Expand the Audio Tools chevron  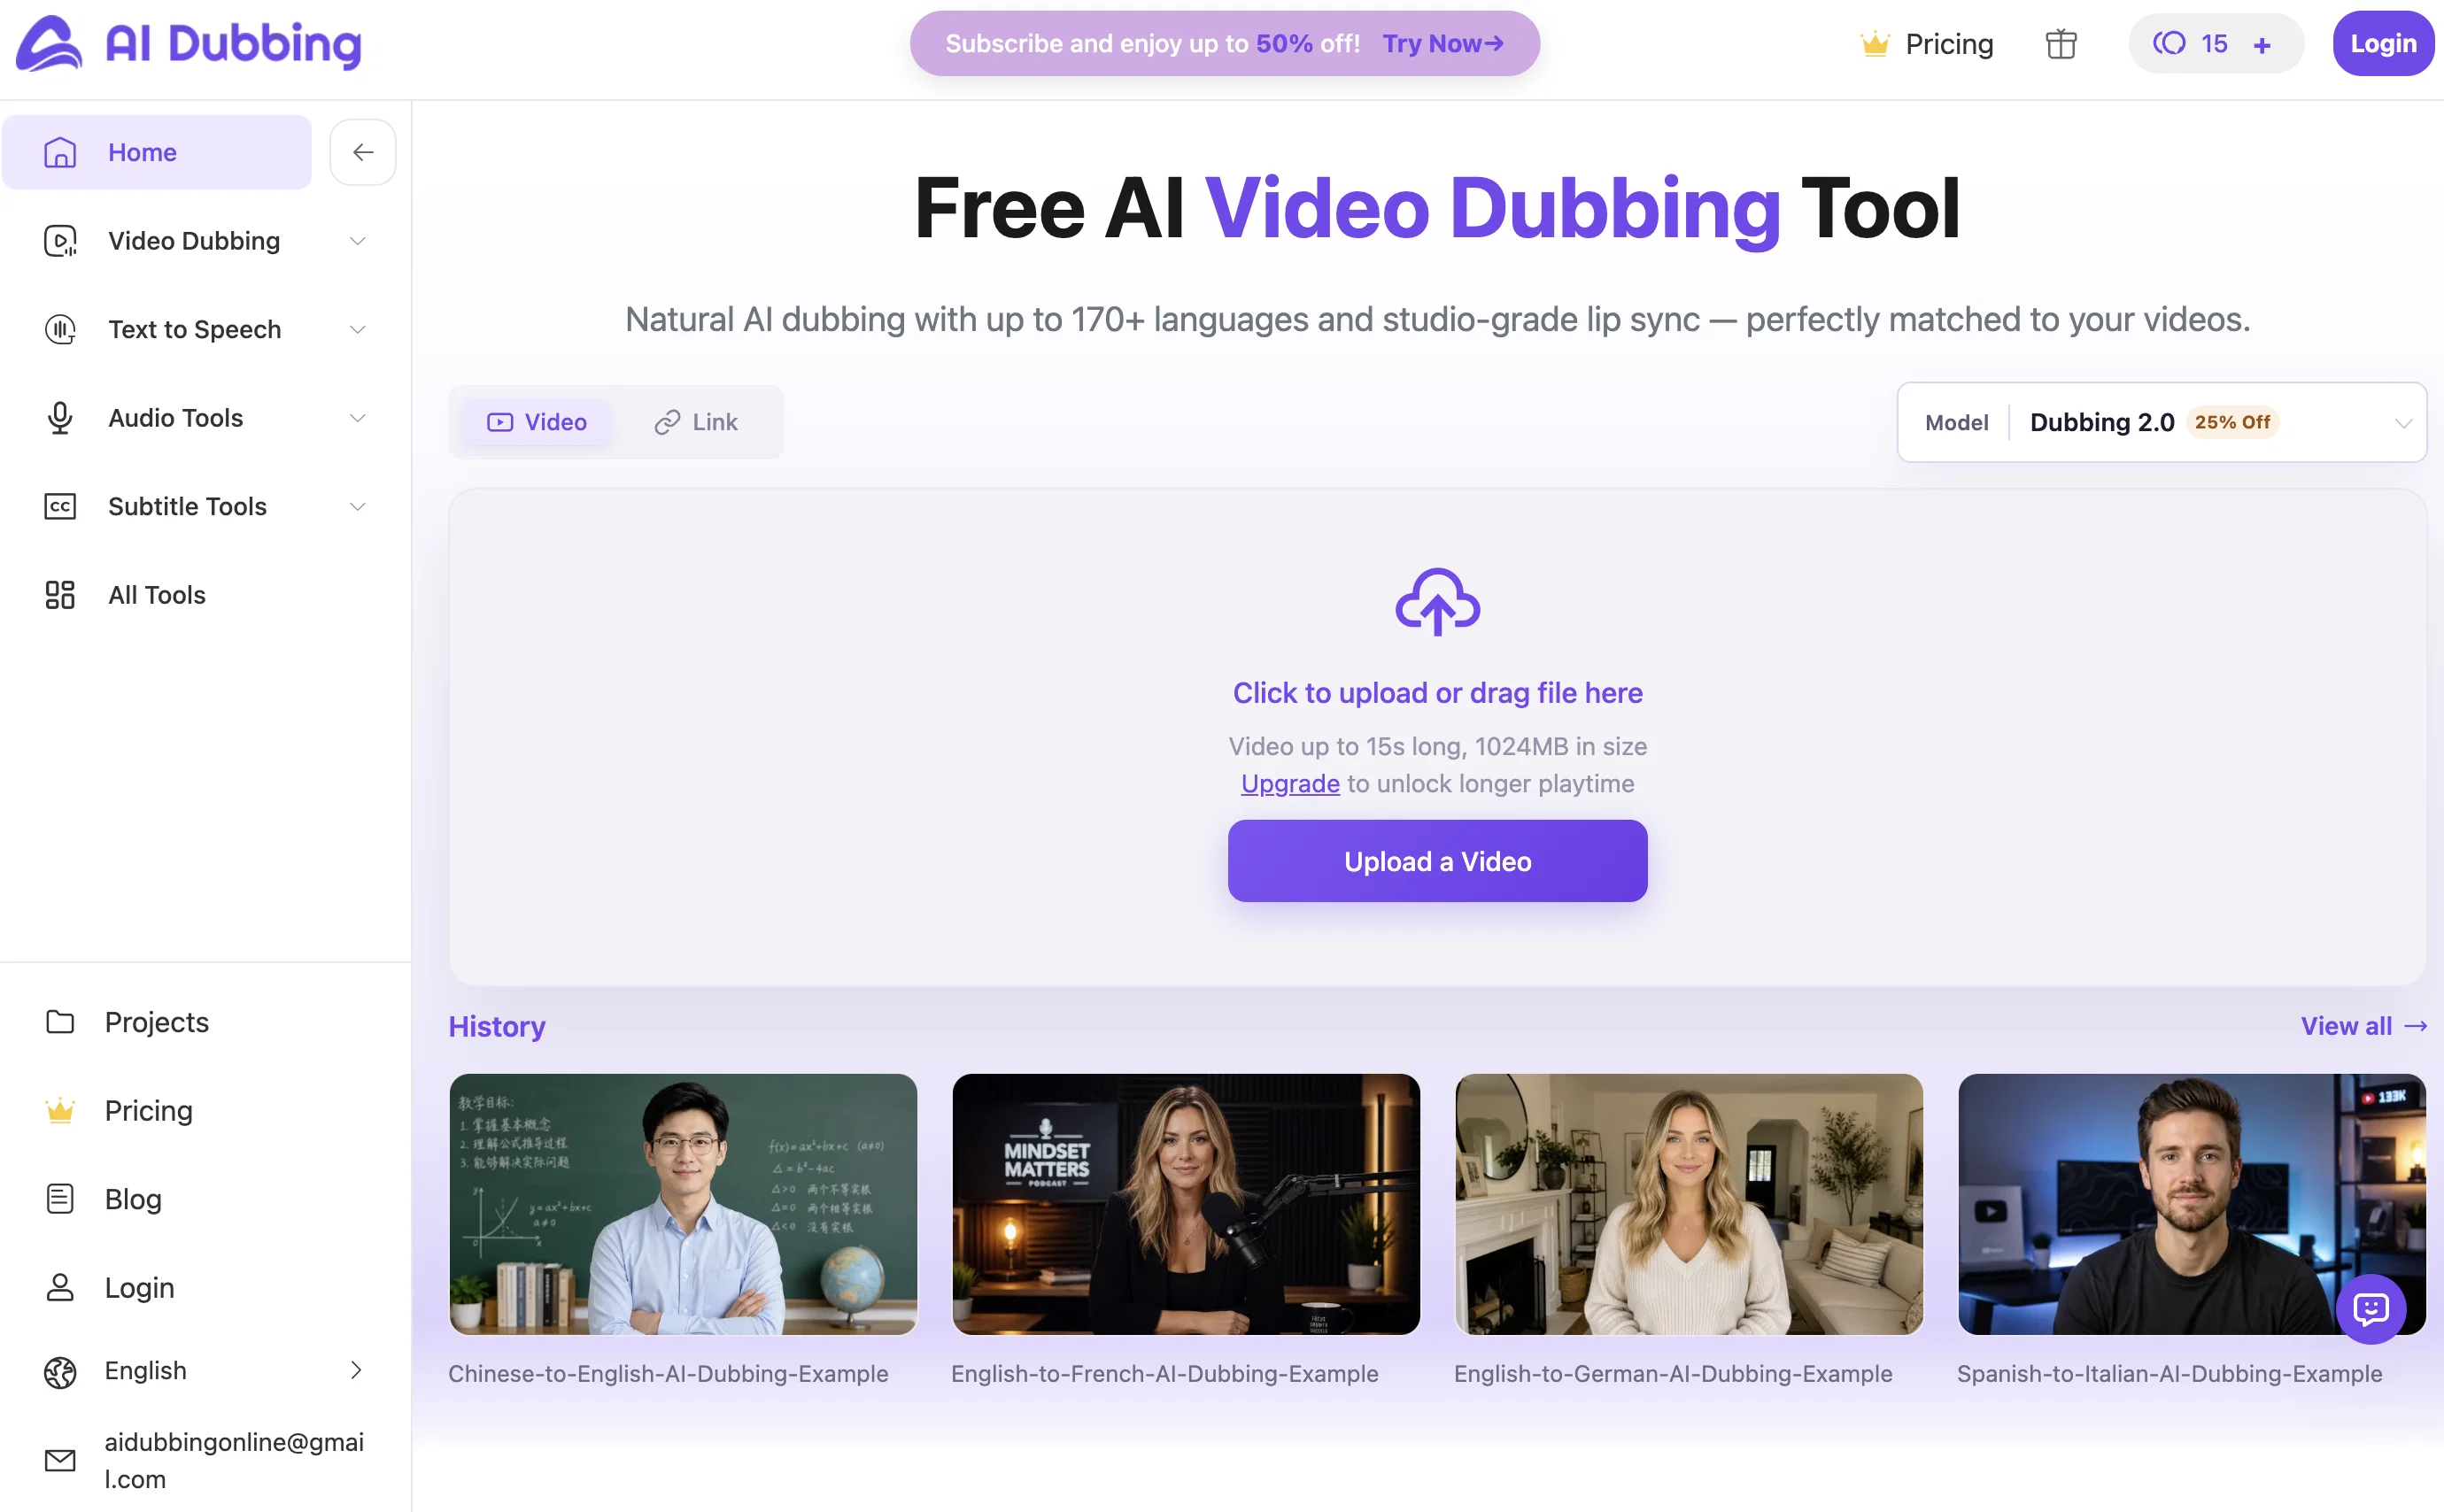coord(357,418)
